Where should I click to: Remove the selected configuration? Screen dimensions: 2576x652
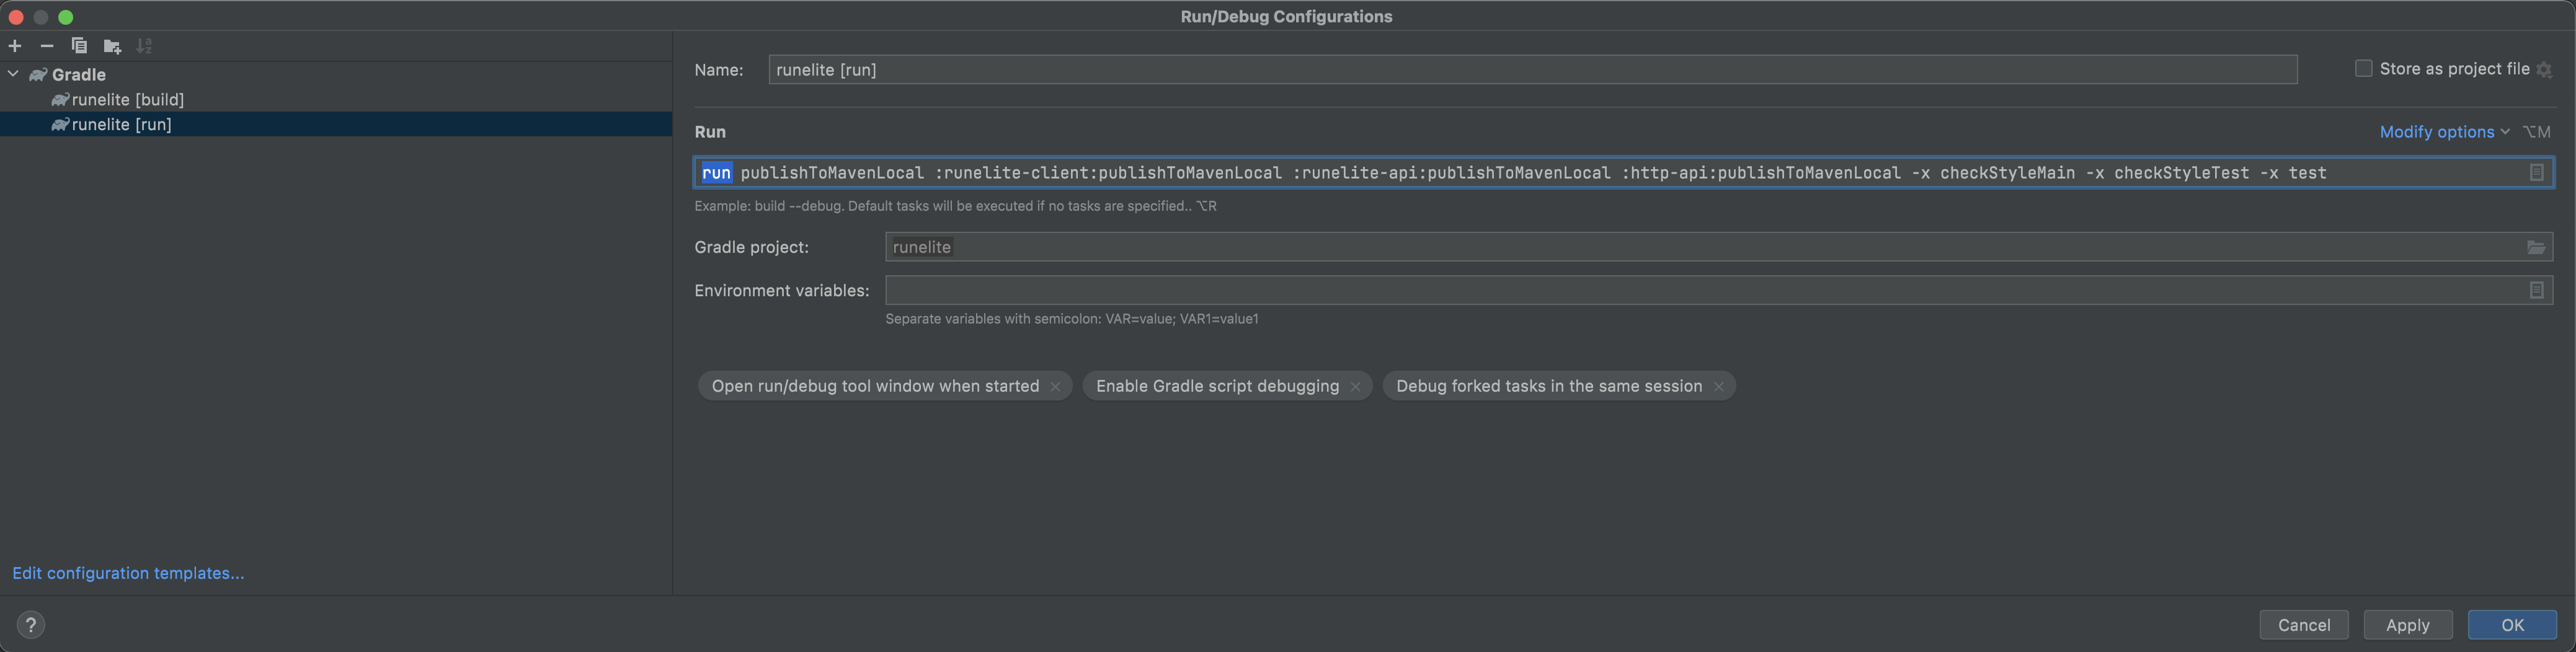[x=47, y=46]
